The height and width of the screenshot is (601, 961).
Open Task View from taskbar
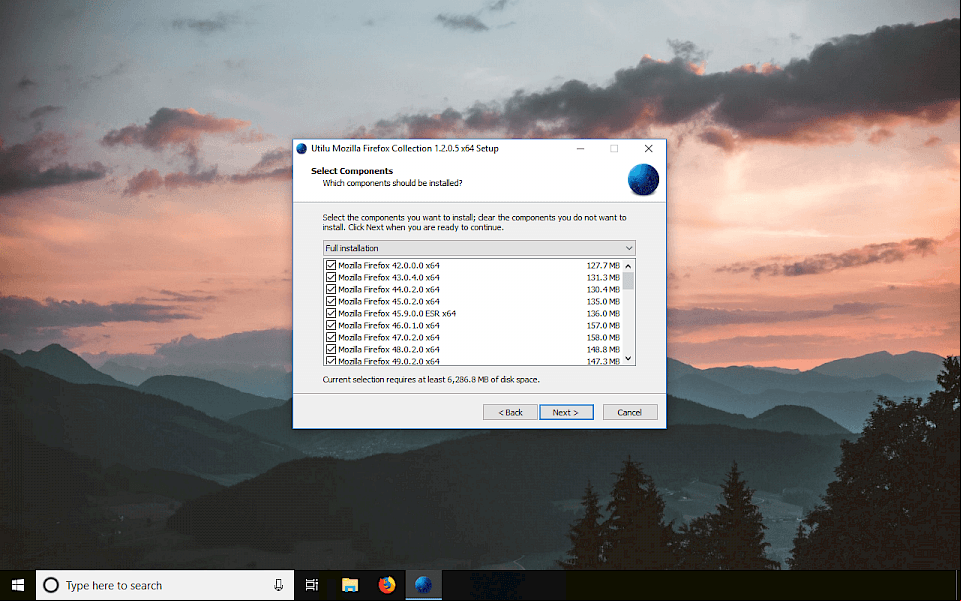[x=312, y=586]
